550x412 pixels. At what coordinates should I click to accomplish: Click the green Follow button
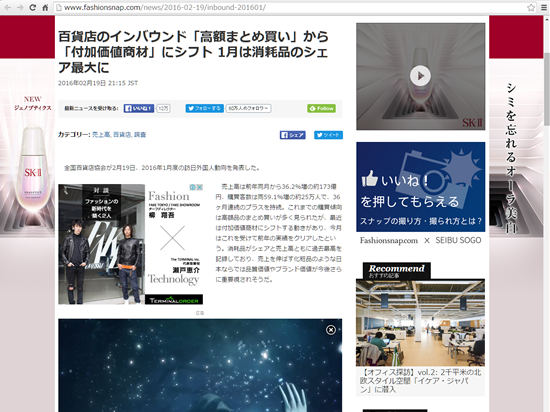coord(321,108)
